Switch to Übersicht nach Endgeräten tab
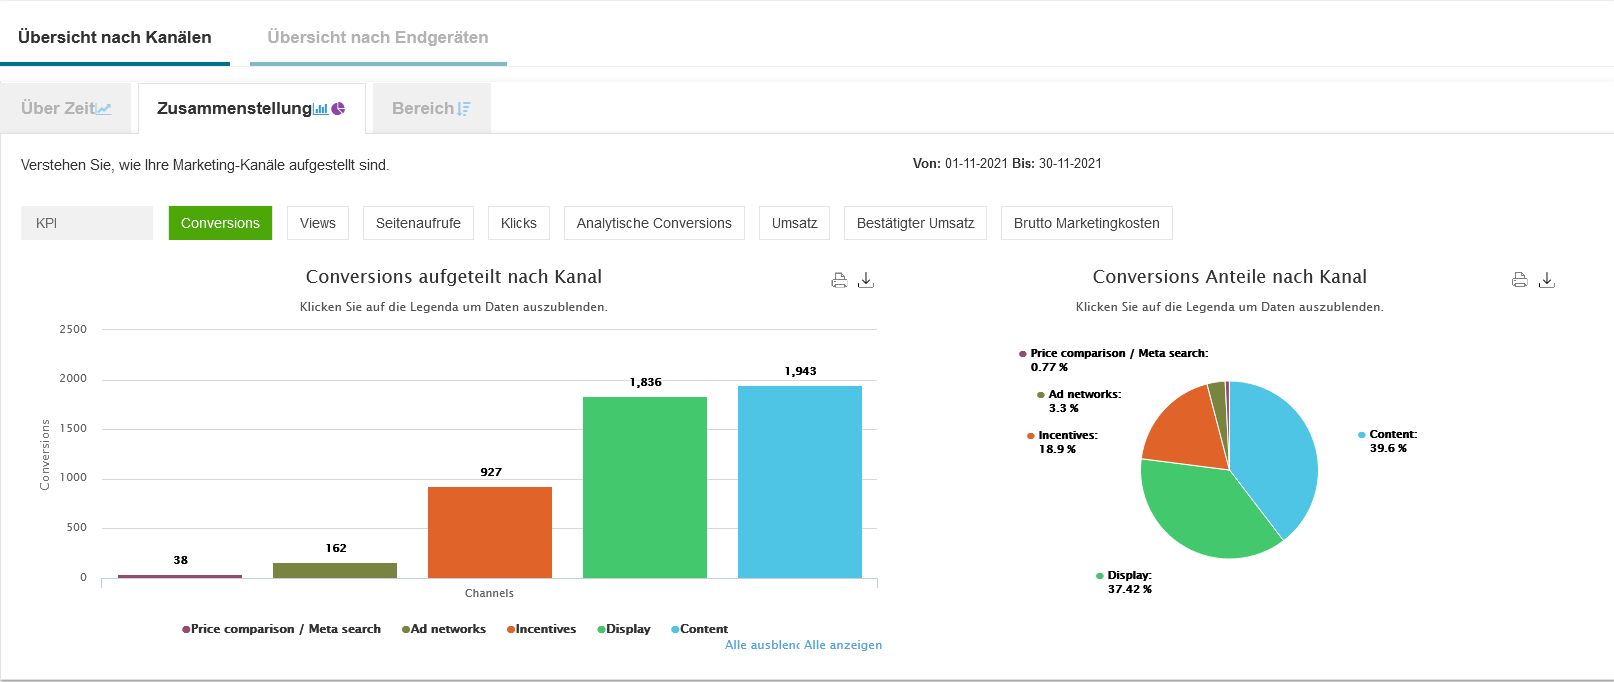 click(x=378, y=37)
